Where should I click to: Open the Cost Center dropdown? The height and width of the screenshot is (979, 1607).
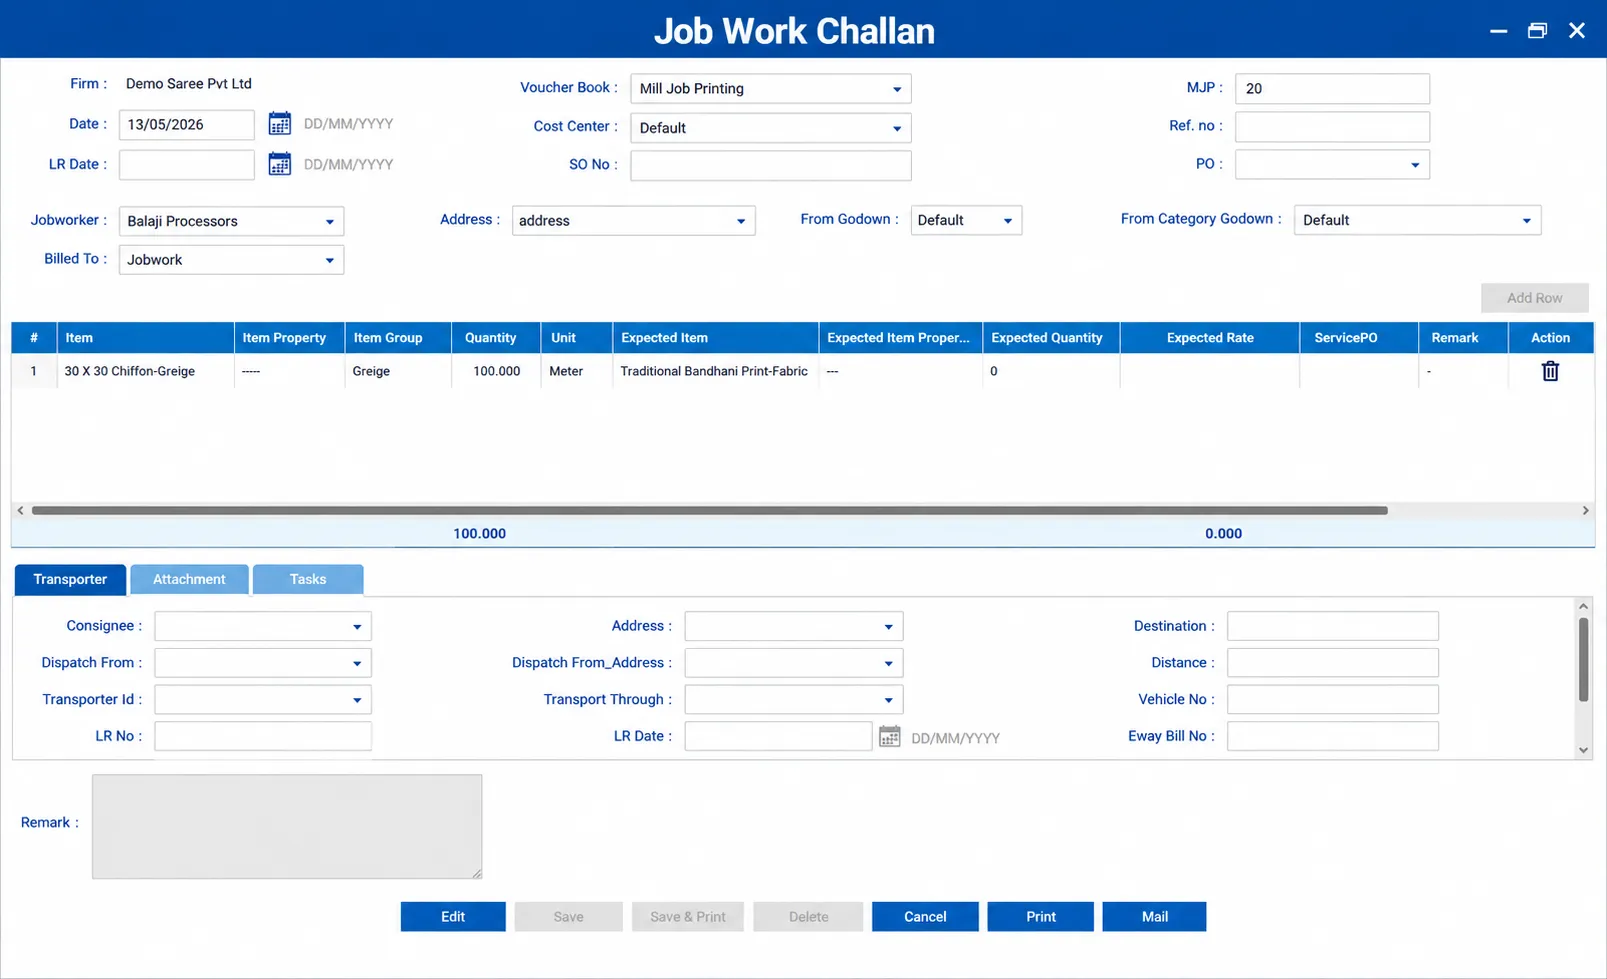(770, 128)
